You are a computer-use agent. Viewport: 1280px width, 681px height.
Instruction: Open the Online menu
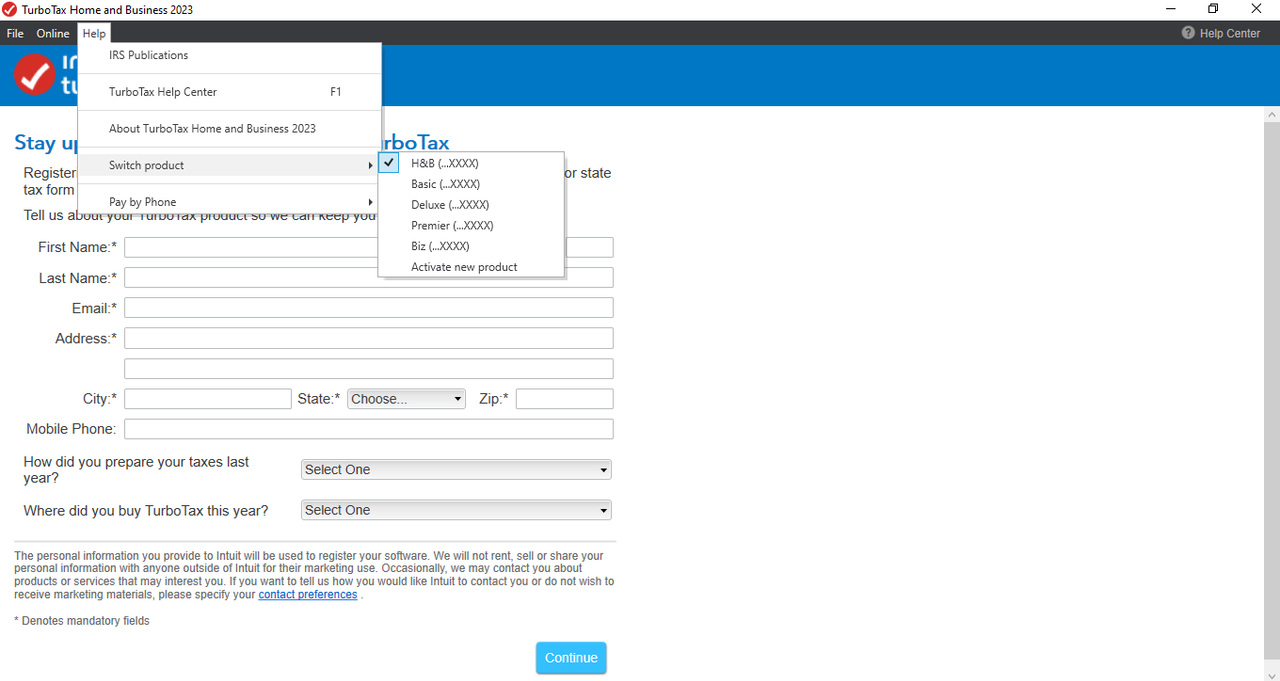(x=53, y=33)
